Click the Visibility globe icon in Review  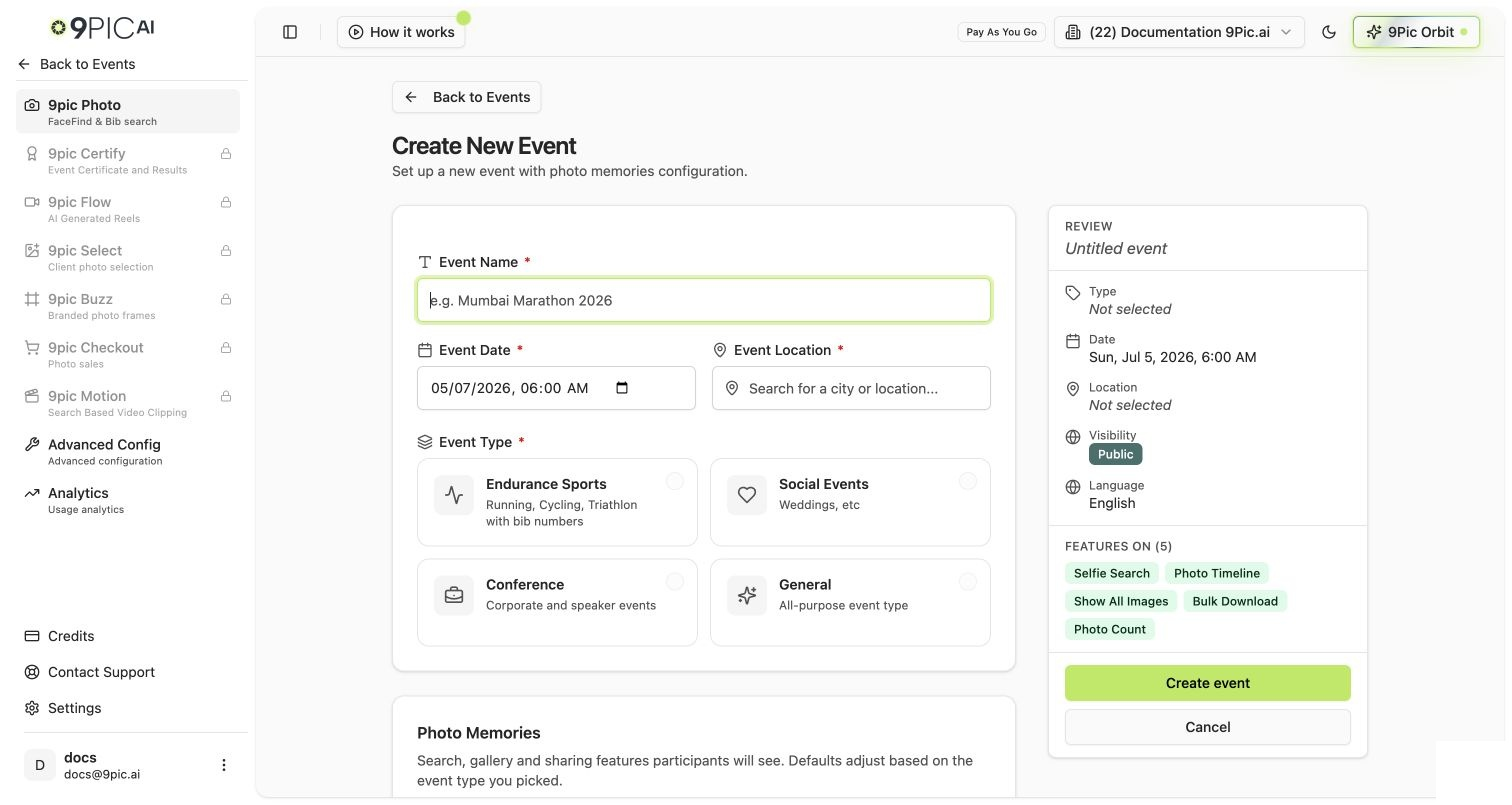pos(1073,437)
